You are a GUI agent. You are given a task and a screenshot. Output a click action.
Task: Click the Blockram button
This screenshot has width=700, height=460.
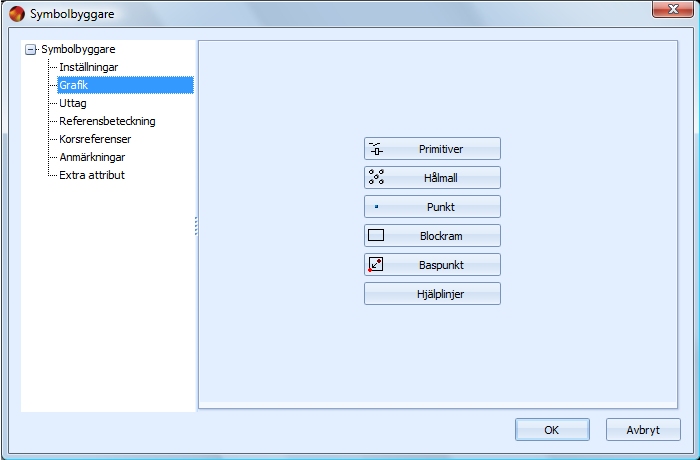click(x=432, y=236)
